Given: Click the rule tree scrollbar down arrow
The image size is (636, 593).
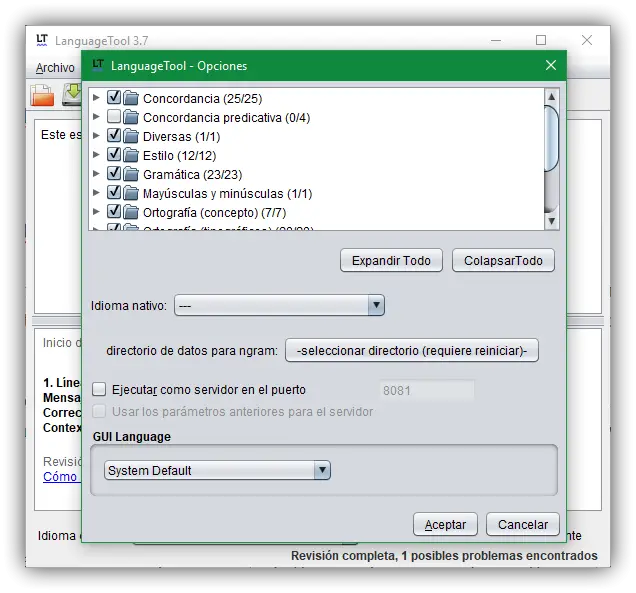Looking at the screenshot, I should click(x=551, y=221).
